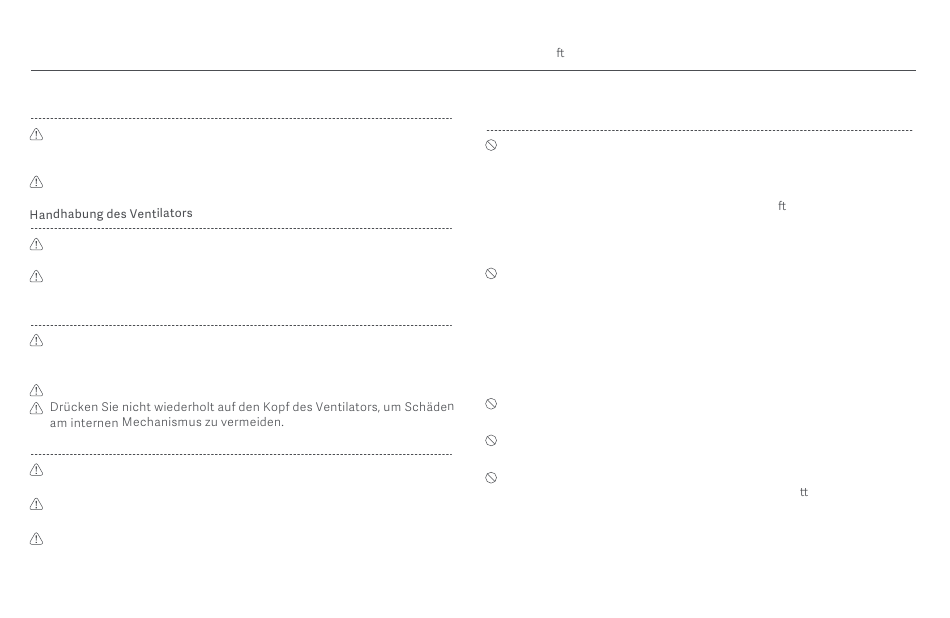Click the bottommost warning triangle in left column
950x618 pixels.
tap(36, 539)
